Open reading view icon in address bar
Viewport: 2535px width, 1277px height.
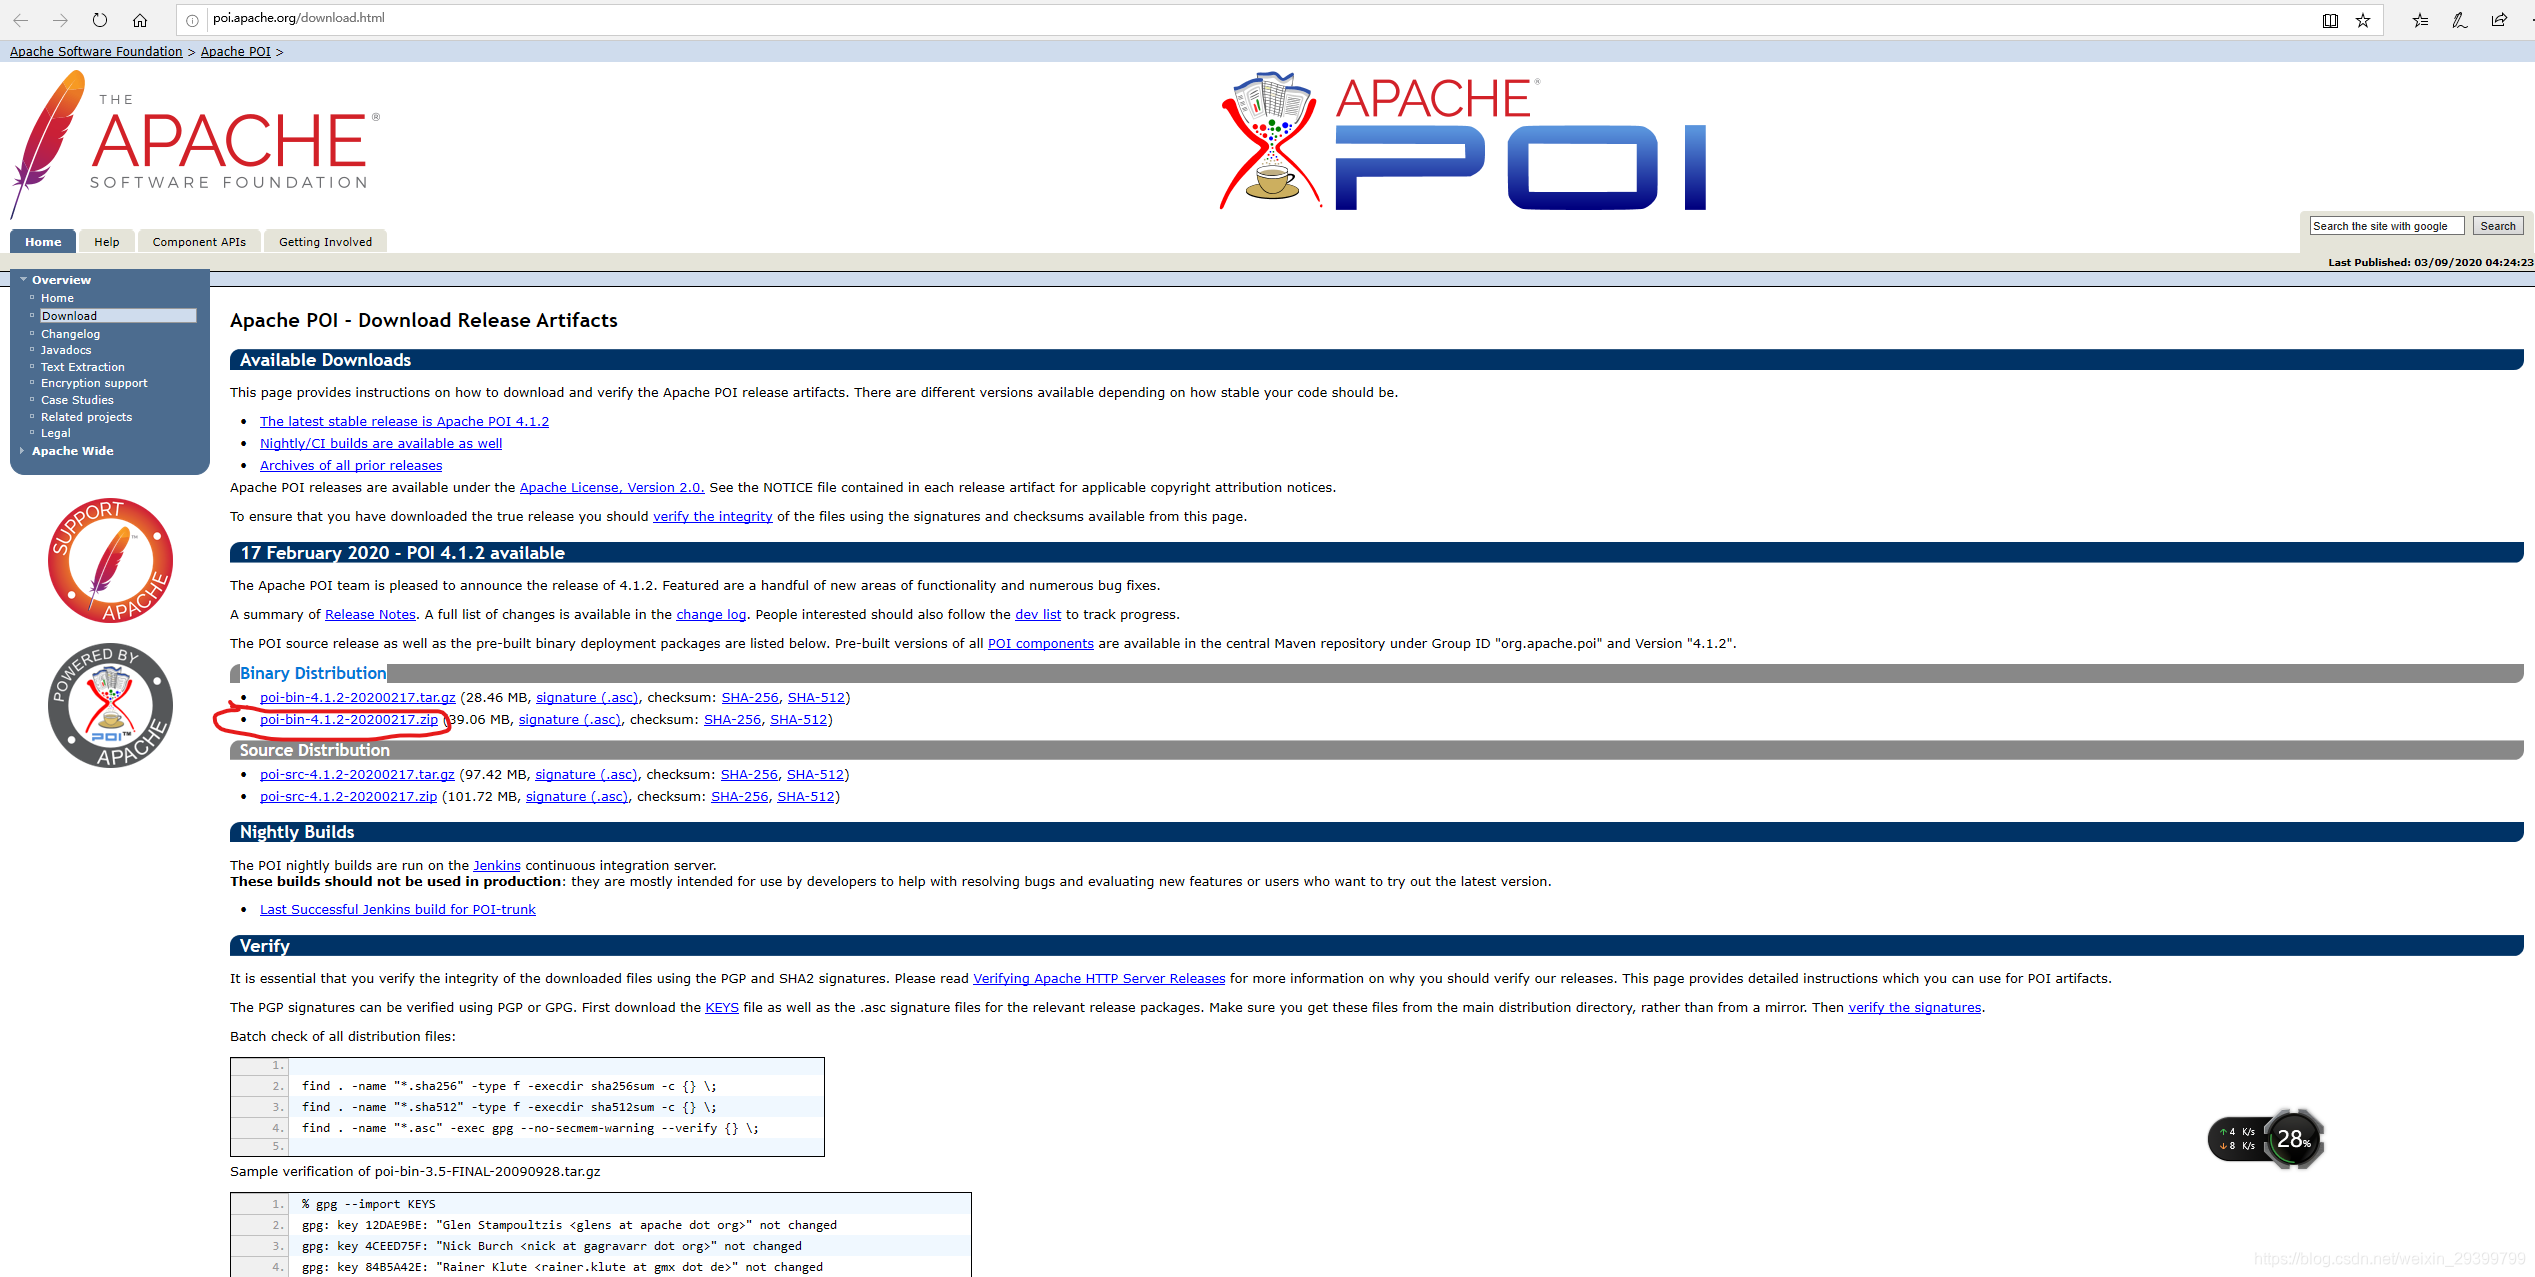click(x=2330, y=20)
